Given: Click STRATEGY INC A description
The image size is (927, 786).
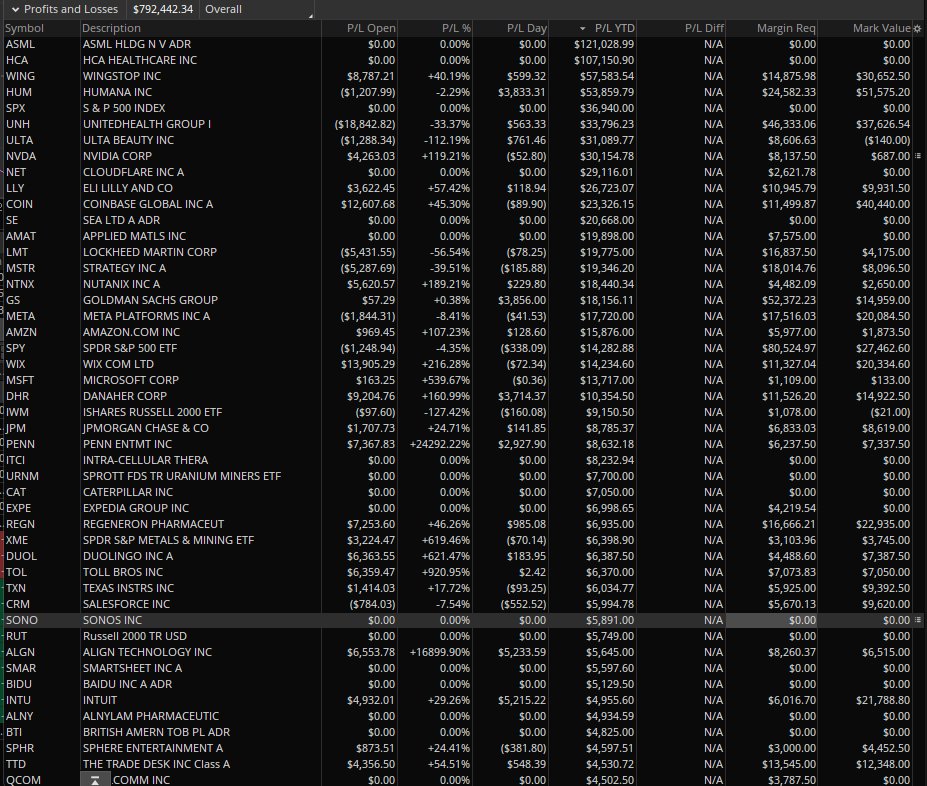Looking at the screenshot, I should (124, 268).
